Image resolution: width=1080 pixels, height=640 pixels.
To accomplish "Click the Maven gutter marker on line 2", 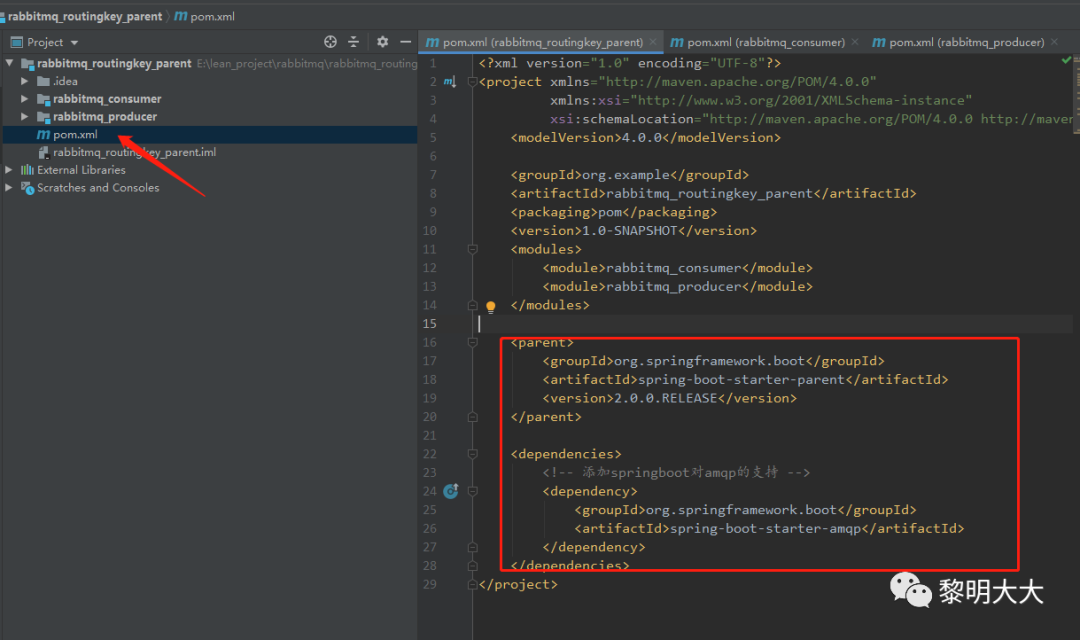I will pos(450,82).
